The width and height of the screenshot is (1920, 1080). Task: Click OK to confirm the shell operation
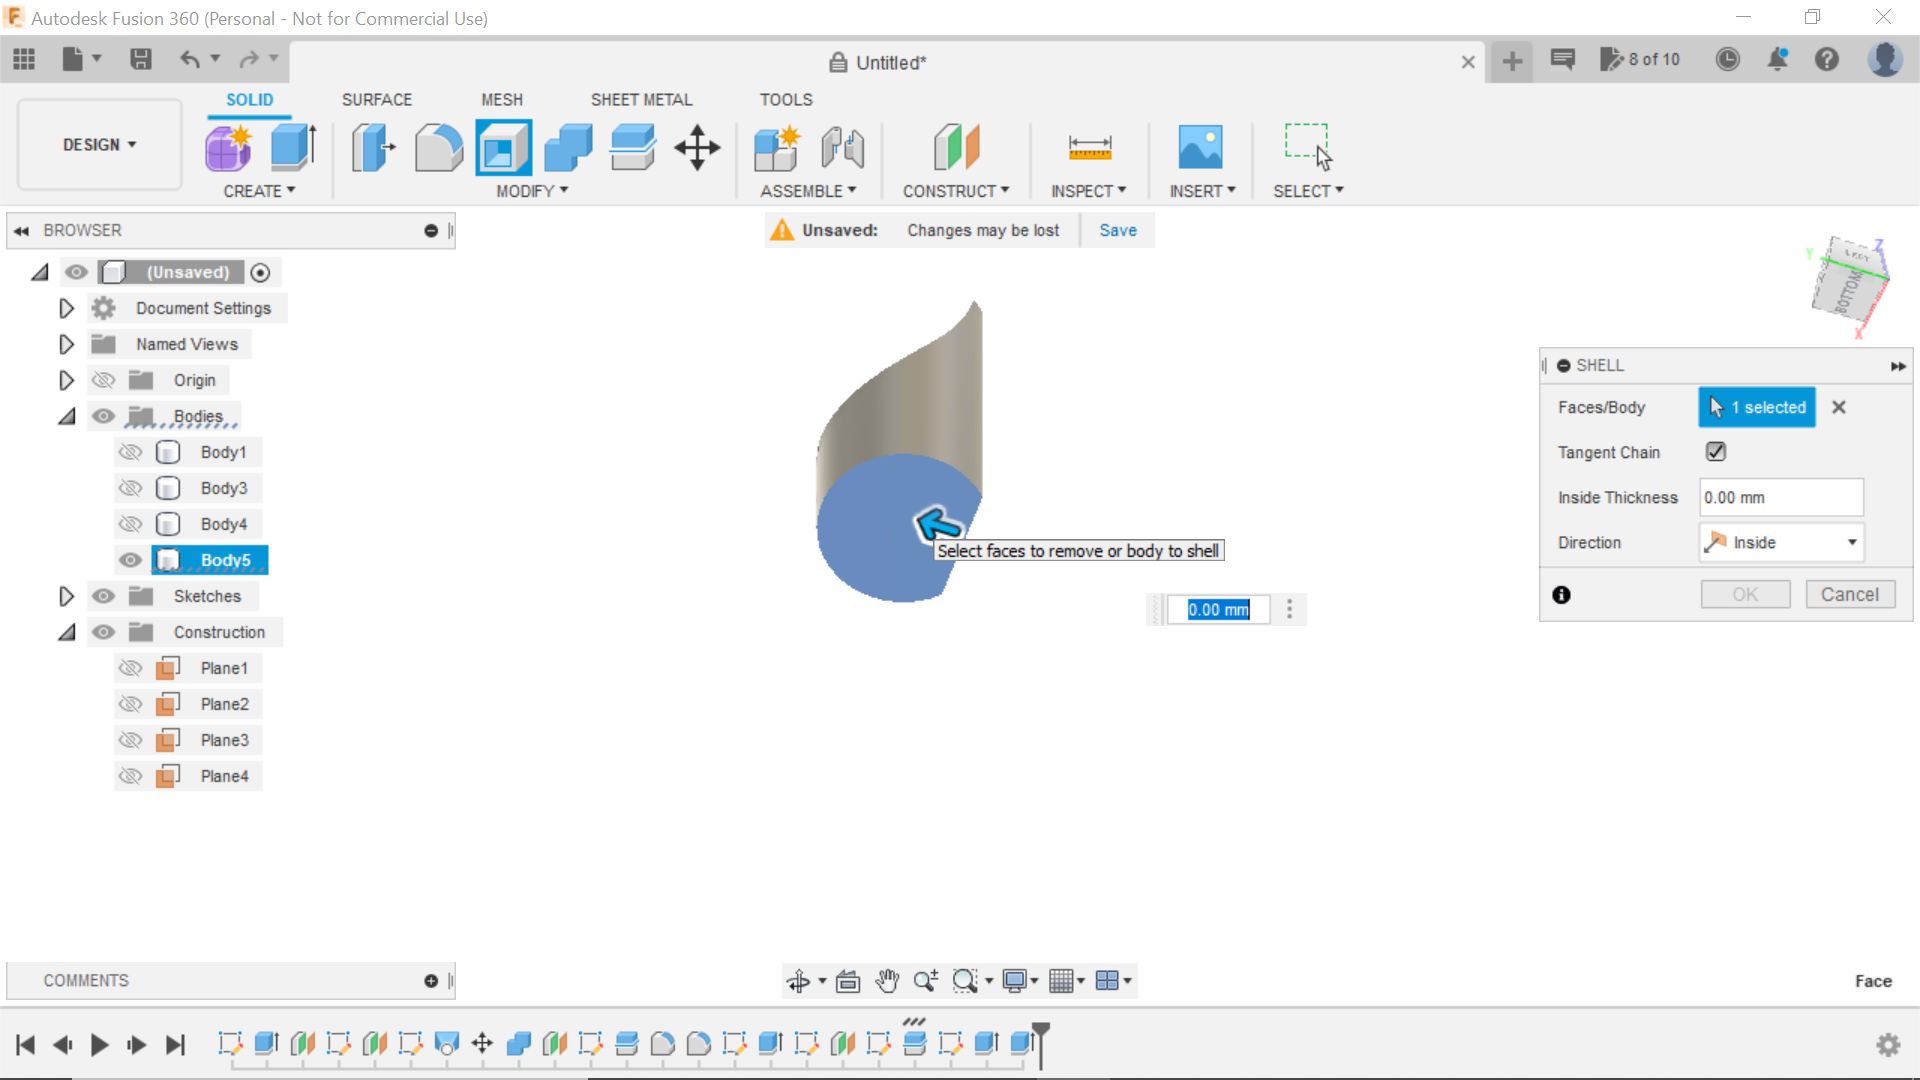click(1744, 593)
